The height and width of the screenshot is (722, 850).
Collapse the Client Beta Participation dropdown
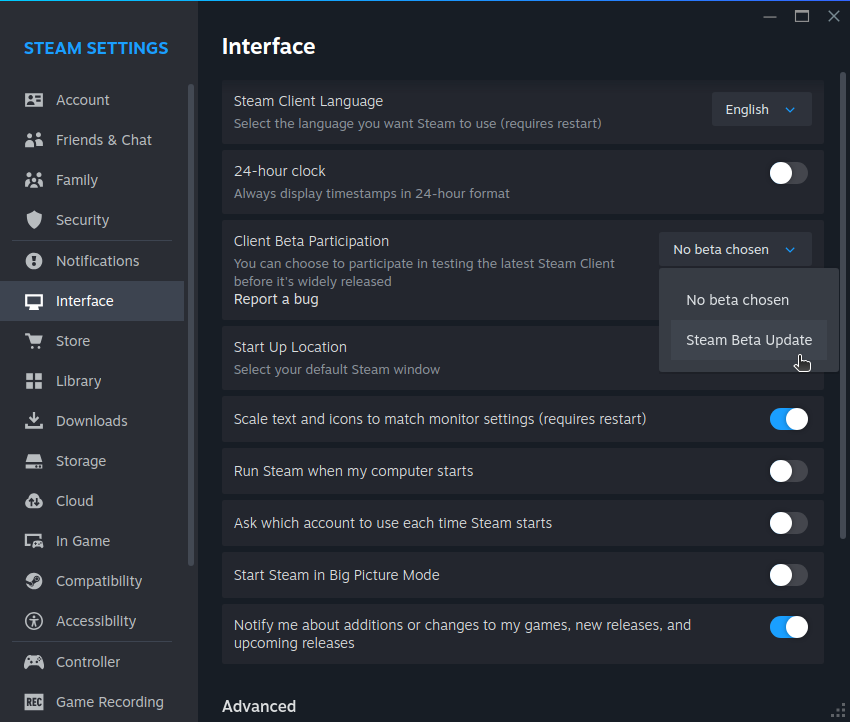(735, 249)
